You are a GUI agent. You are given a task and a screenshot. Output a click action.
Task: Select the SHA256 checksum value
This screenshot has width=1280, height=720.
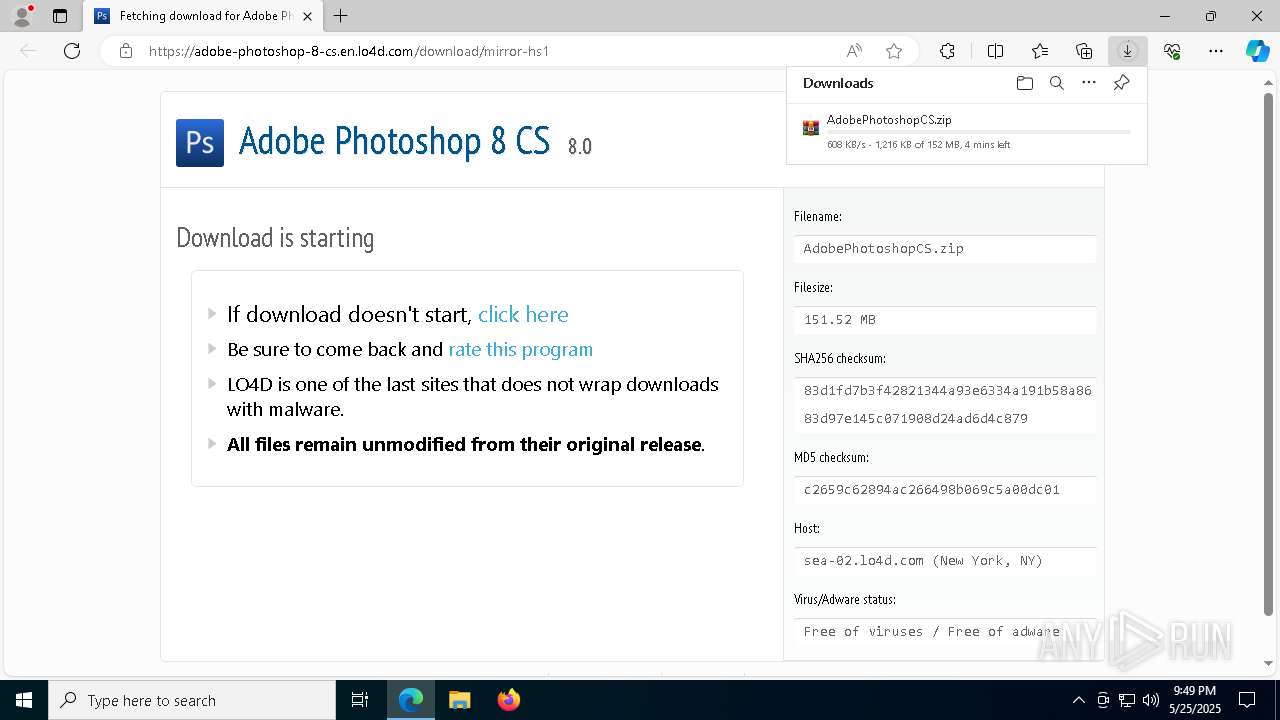point(945,405)
